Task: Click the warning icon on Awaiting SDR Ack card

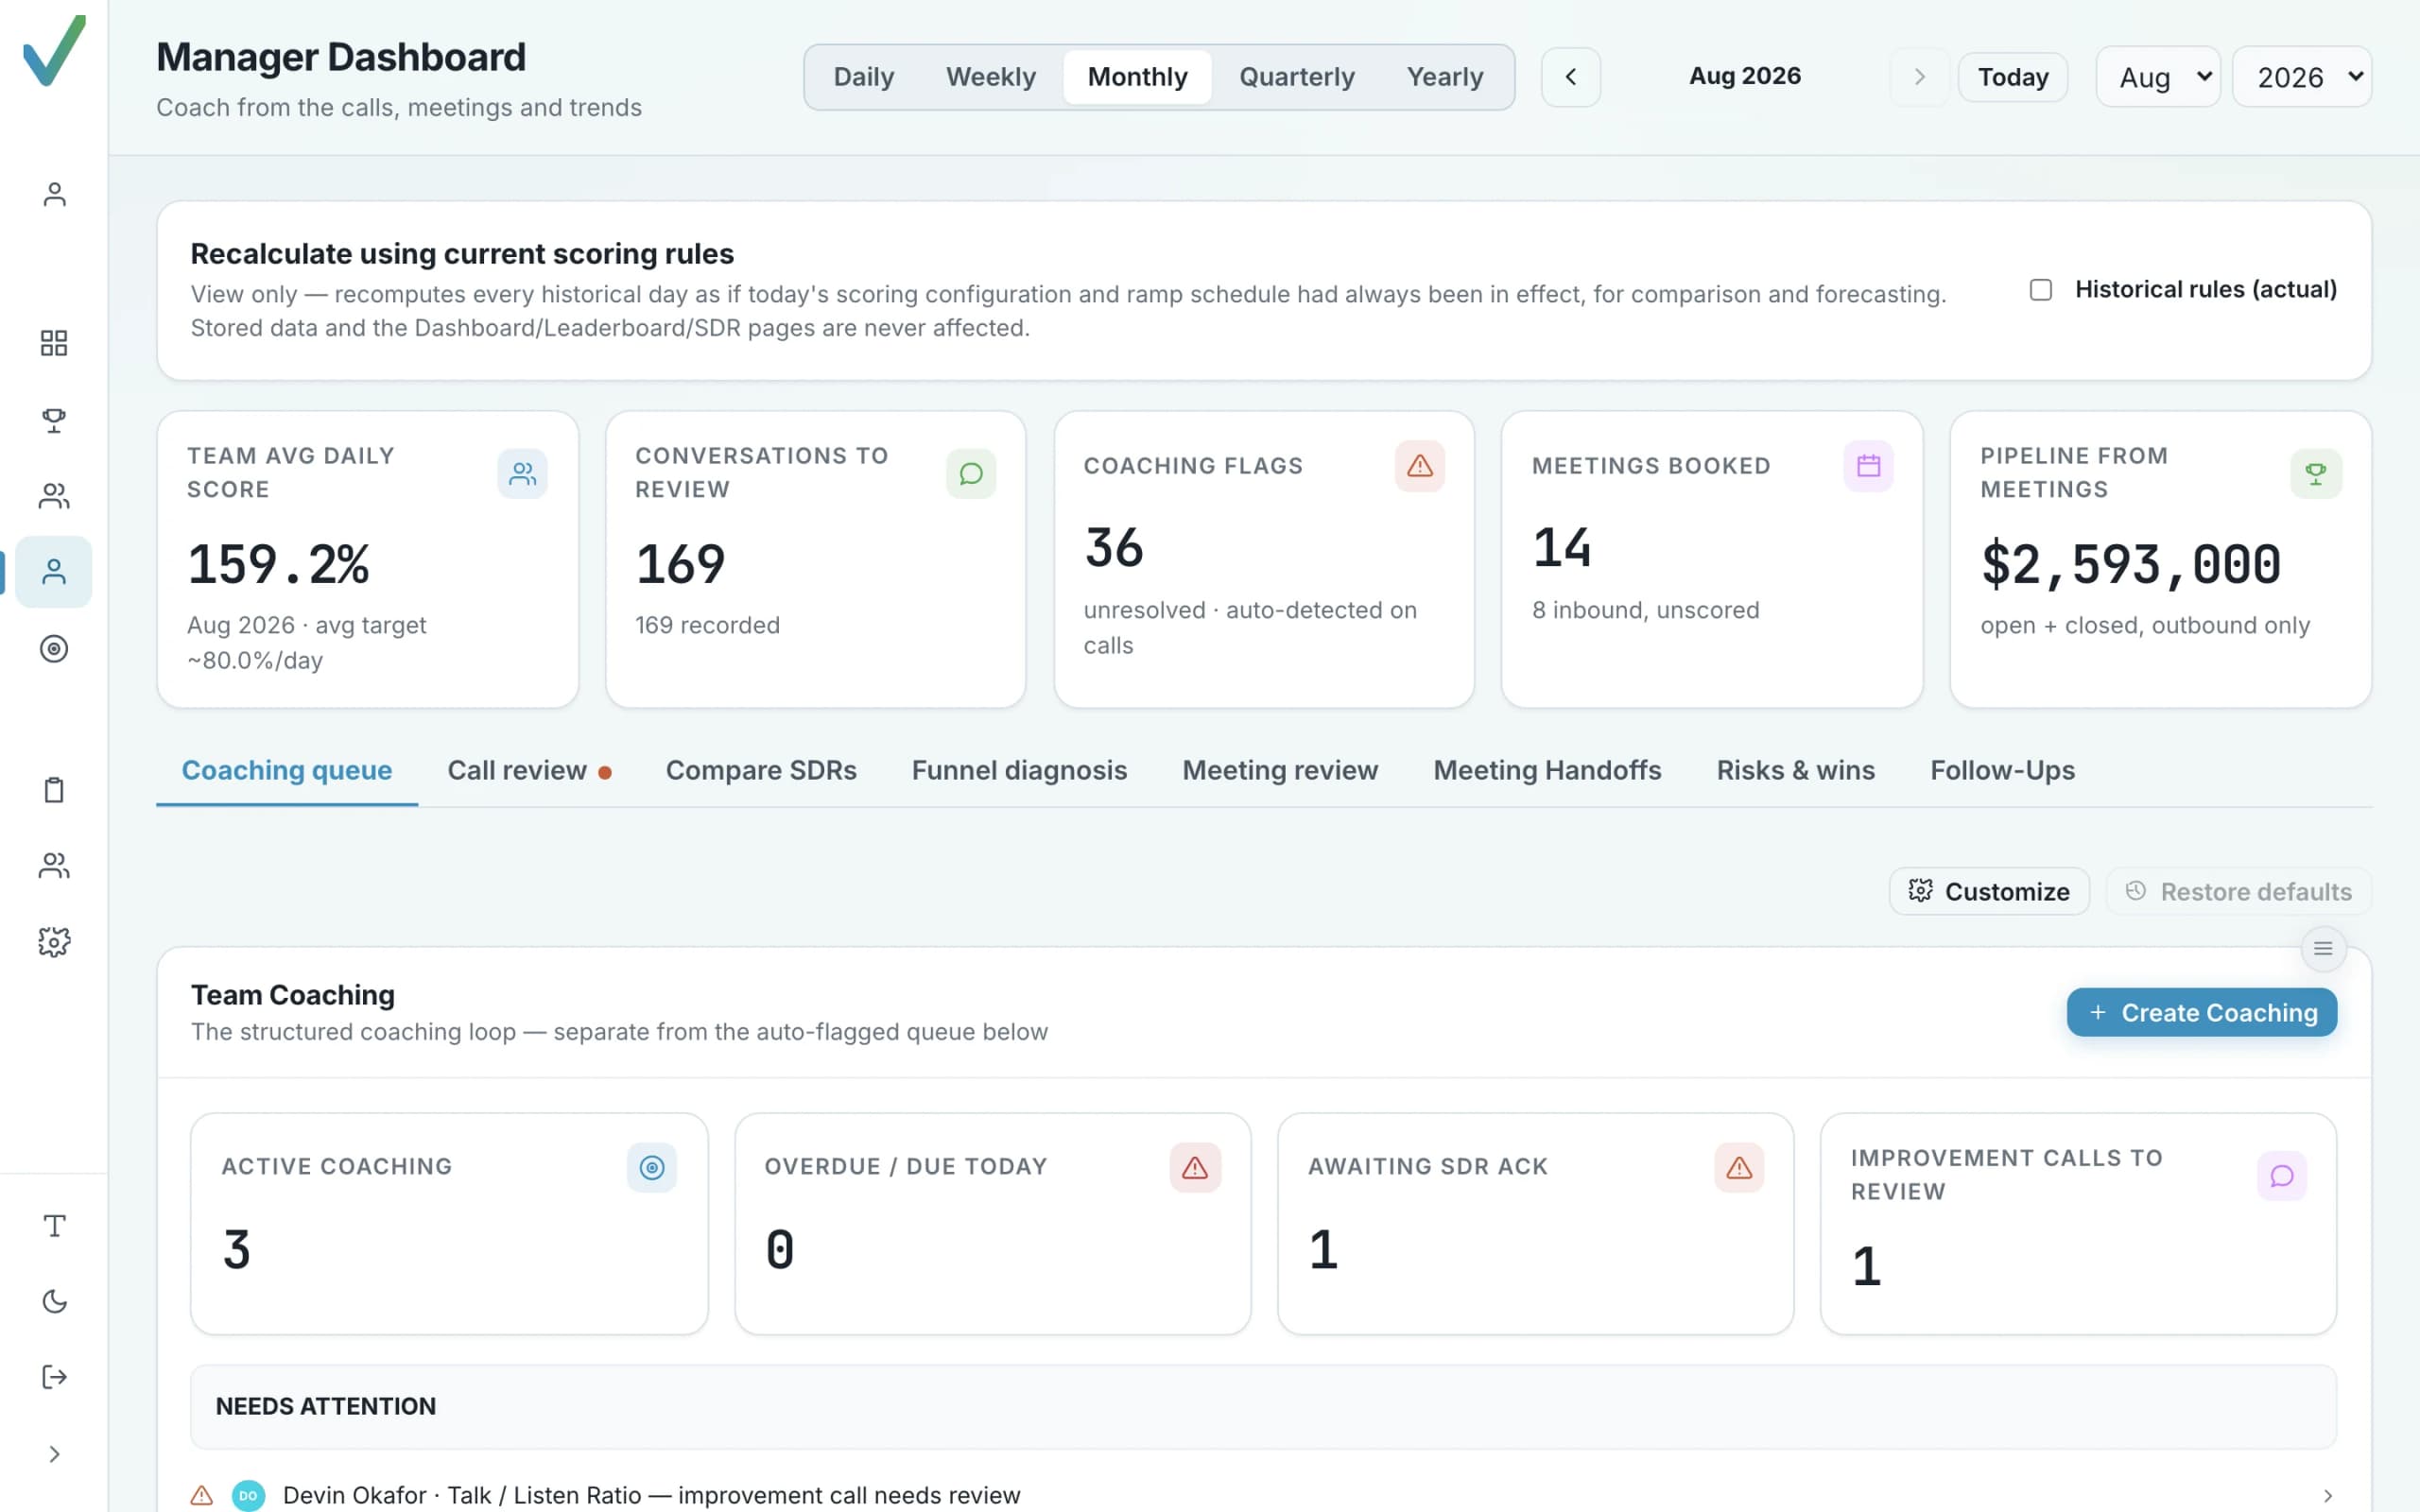Action: click(x=1739, y=1167)
